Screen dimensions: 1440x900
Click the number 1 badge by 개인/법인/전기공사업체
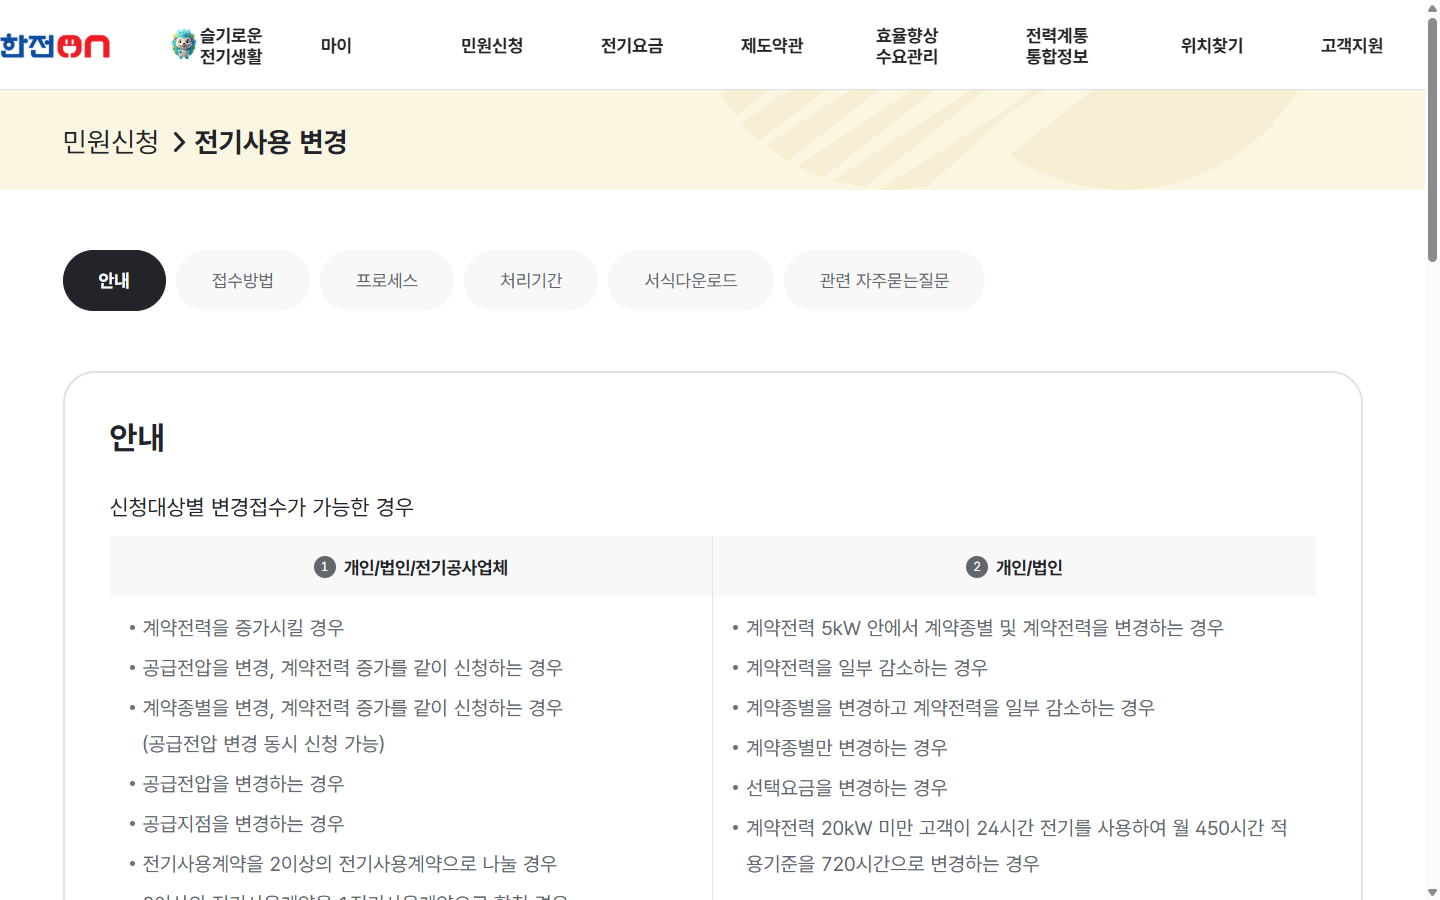click(x=324, y=567)
